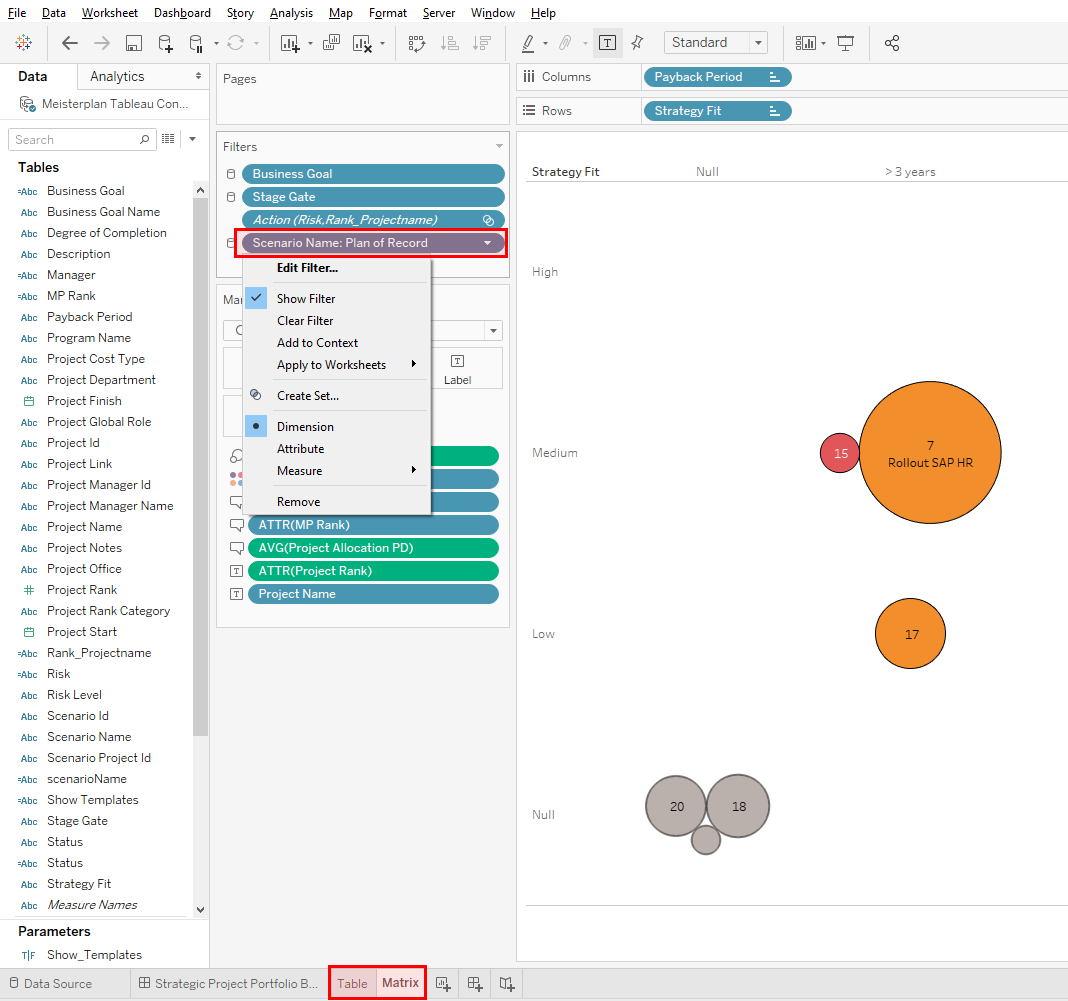Click new dashboard icon in bottom tab bar
The height and width of the screenshot is (1001, 1068).
[x=475, y=983]
